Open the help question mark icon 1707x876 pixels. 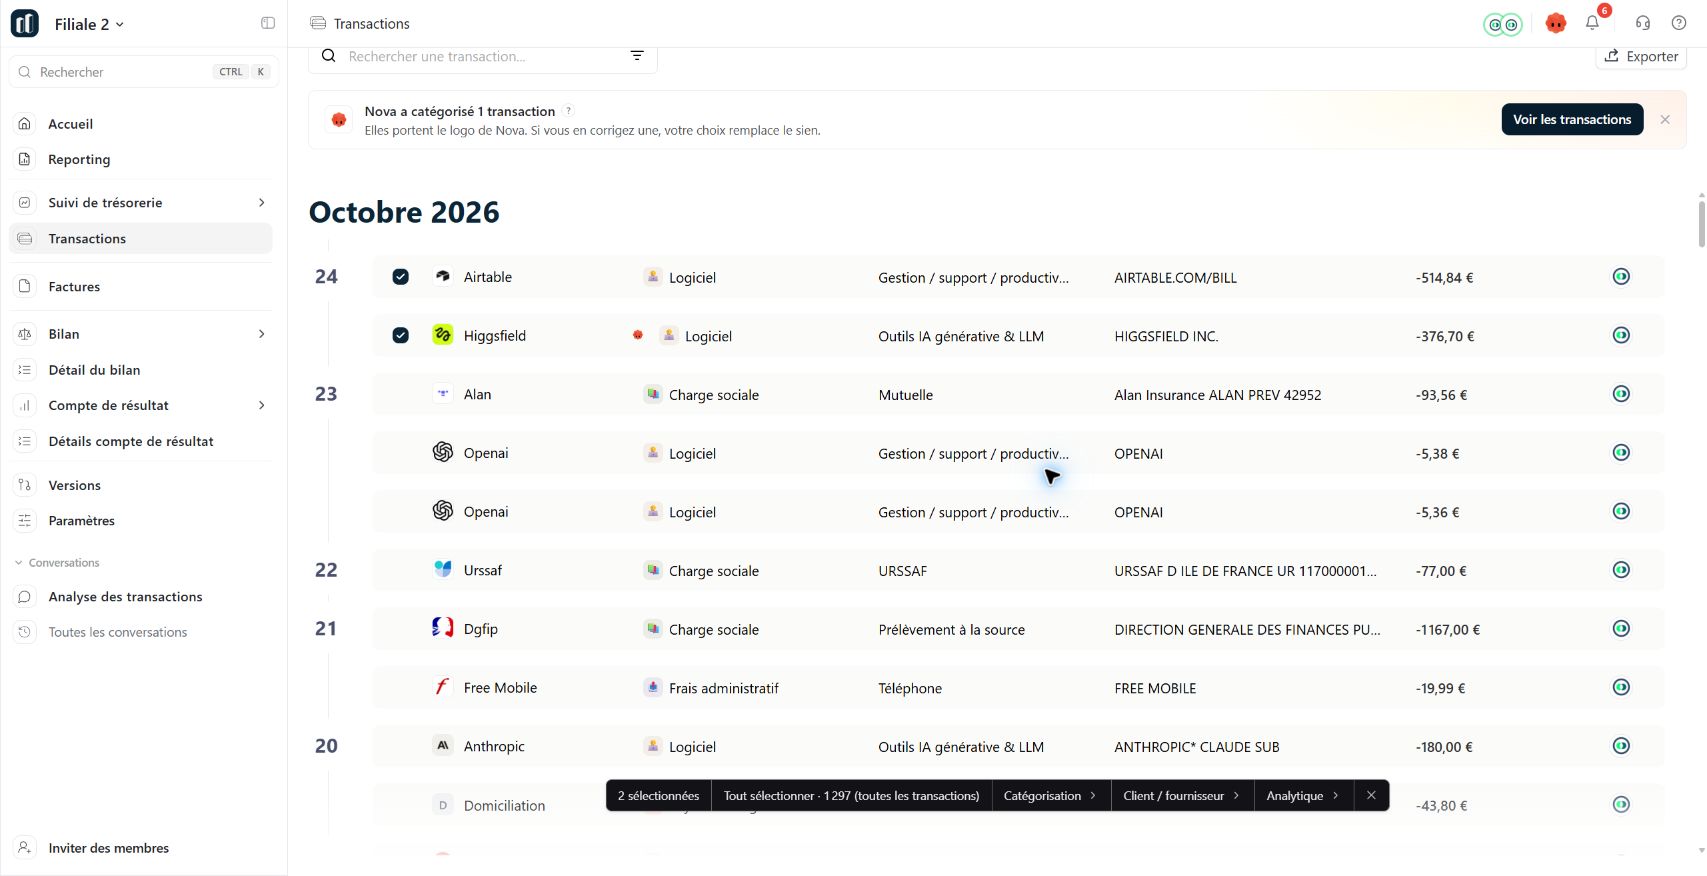(x=1679, y=23)
